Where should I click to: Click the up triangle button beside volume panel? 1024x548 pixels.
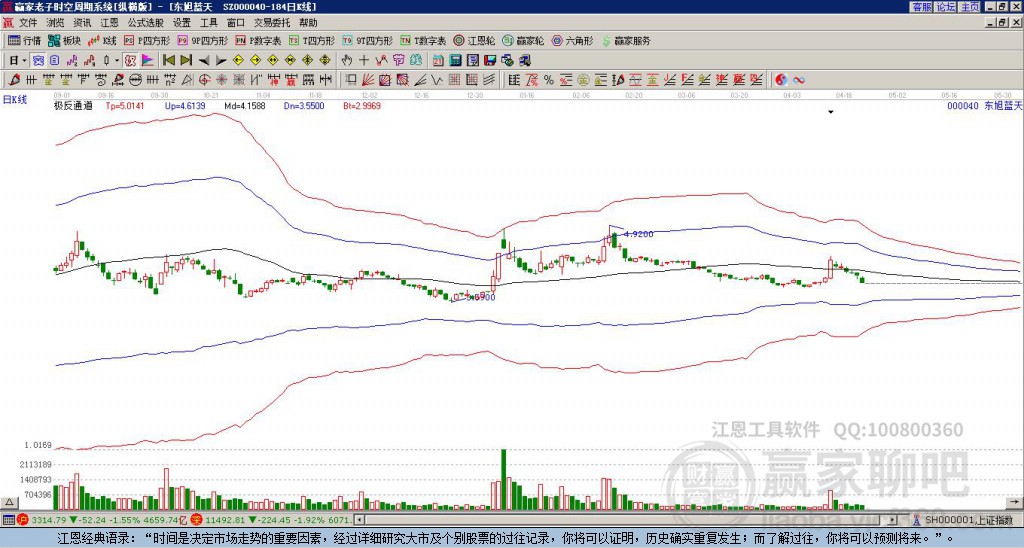click(9, 502)
